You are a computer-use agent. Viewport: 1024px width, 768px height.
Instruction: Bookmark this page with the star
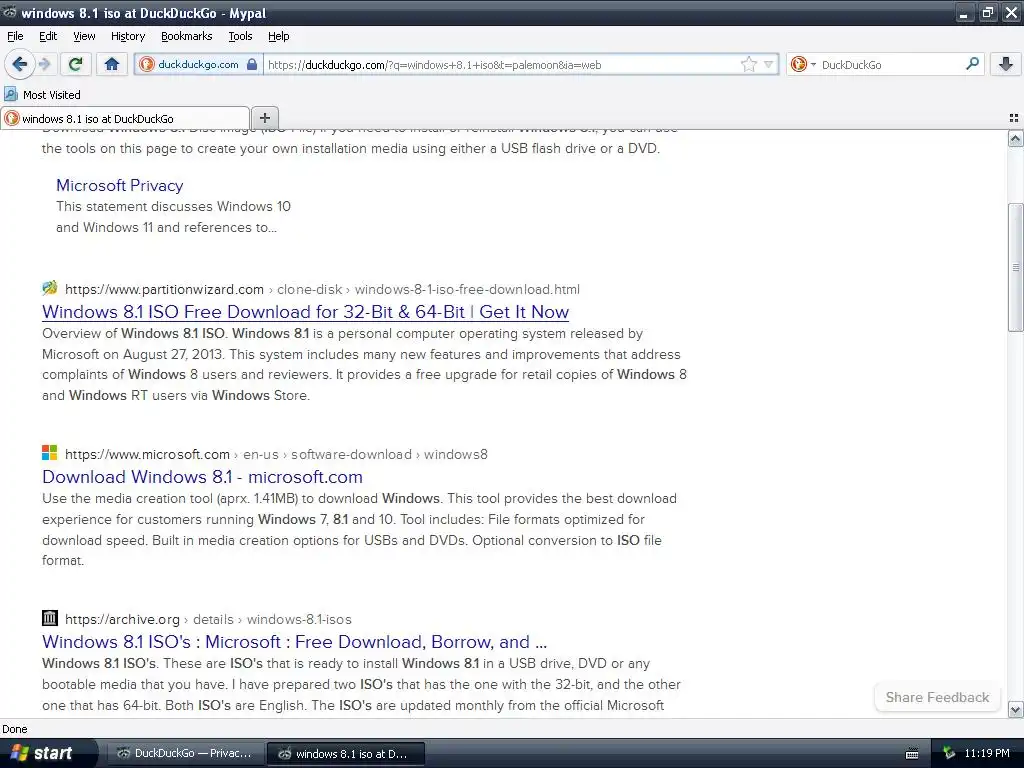748,64
